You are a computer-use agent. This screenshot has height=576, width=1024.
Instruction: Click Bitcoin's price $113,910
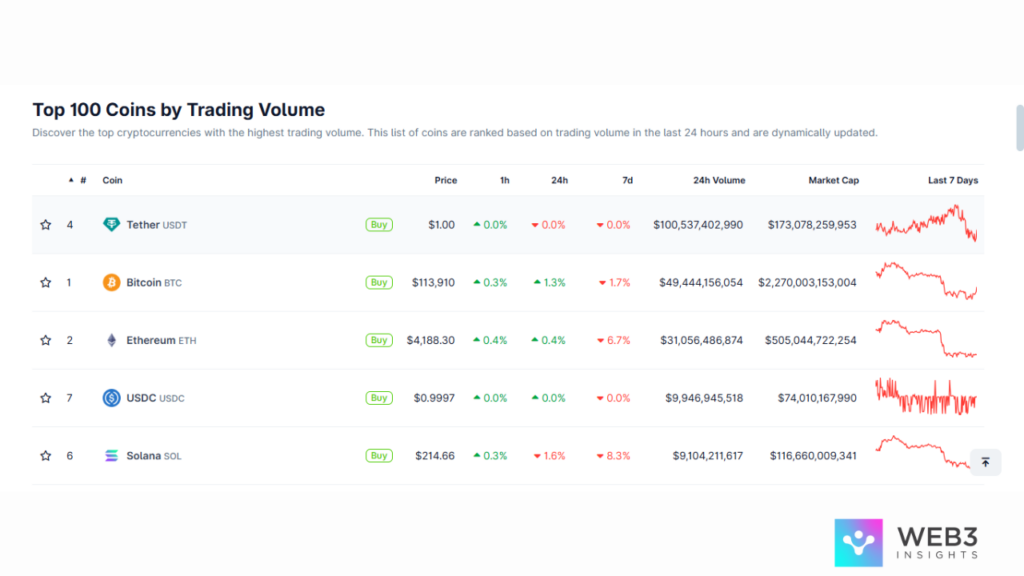pos(434,283)
